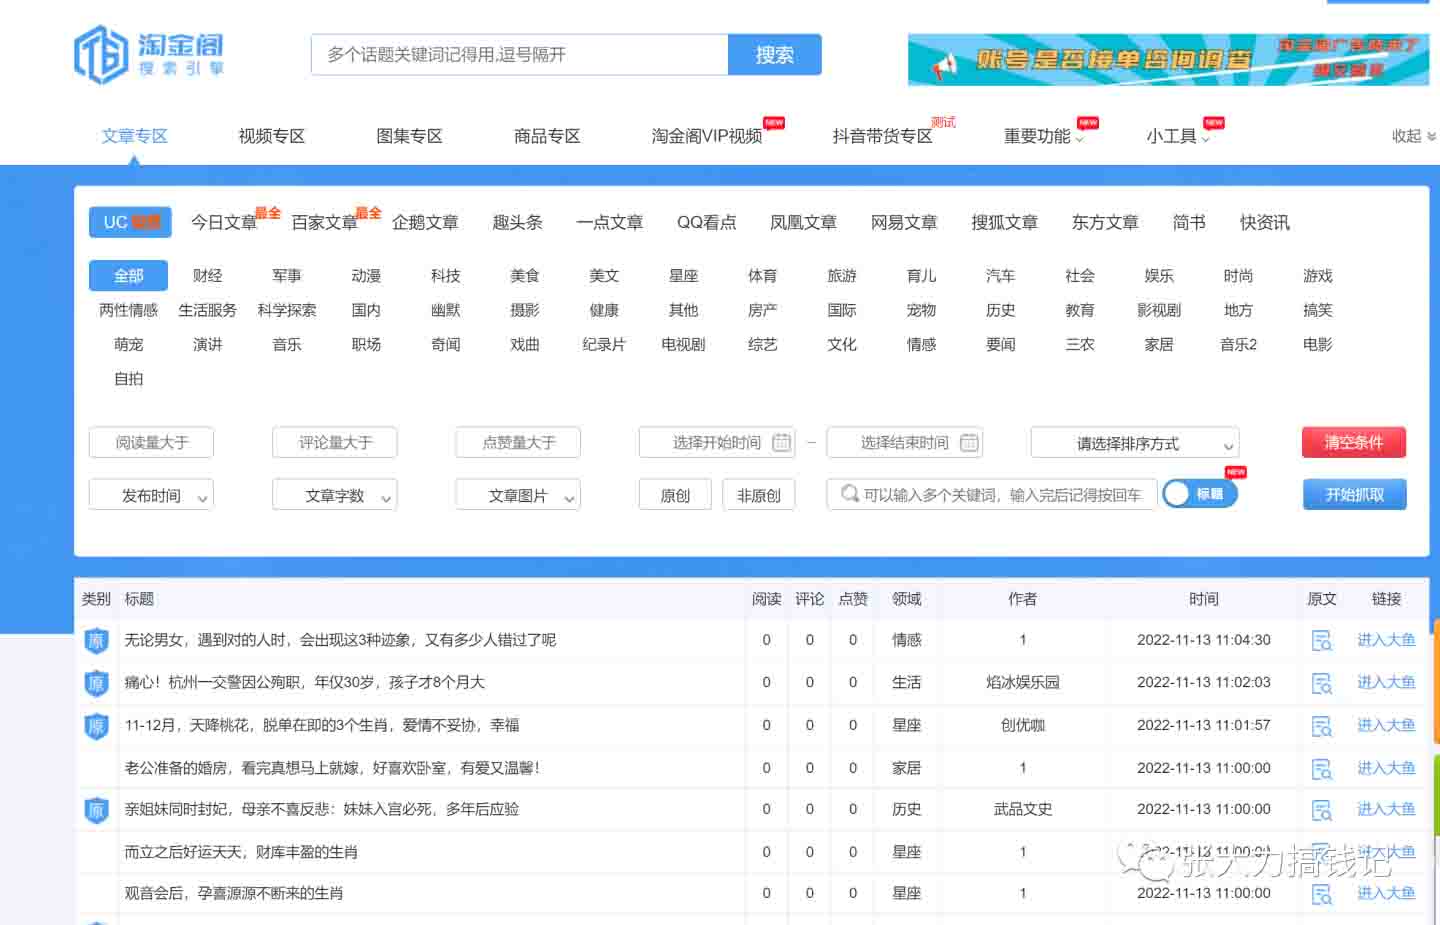Switch to the 视频专区 tab
1440x925 pixels.
pos(271,136)
